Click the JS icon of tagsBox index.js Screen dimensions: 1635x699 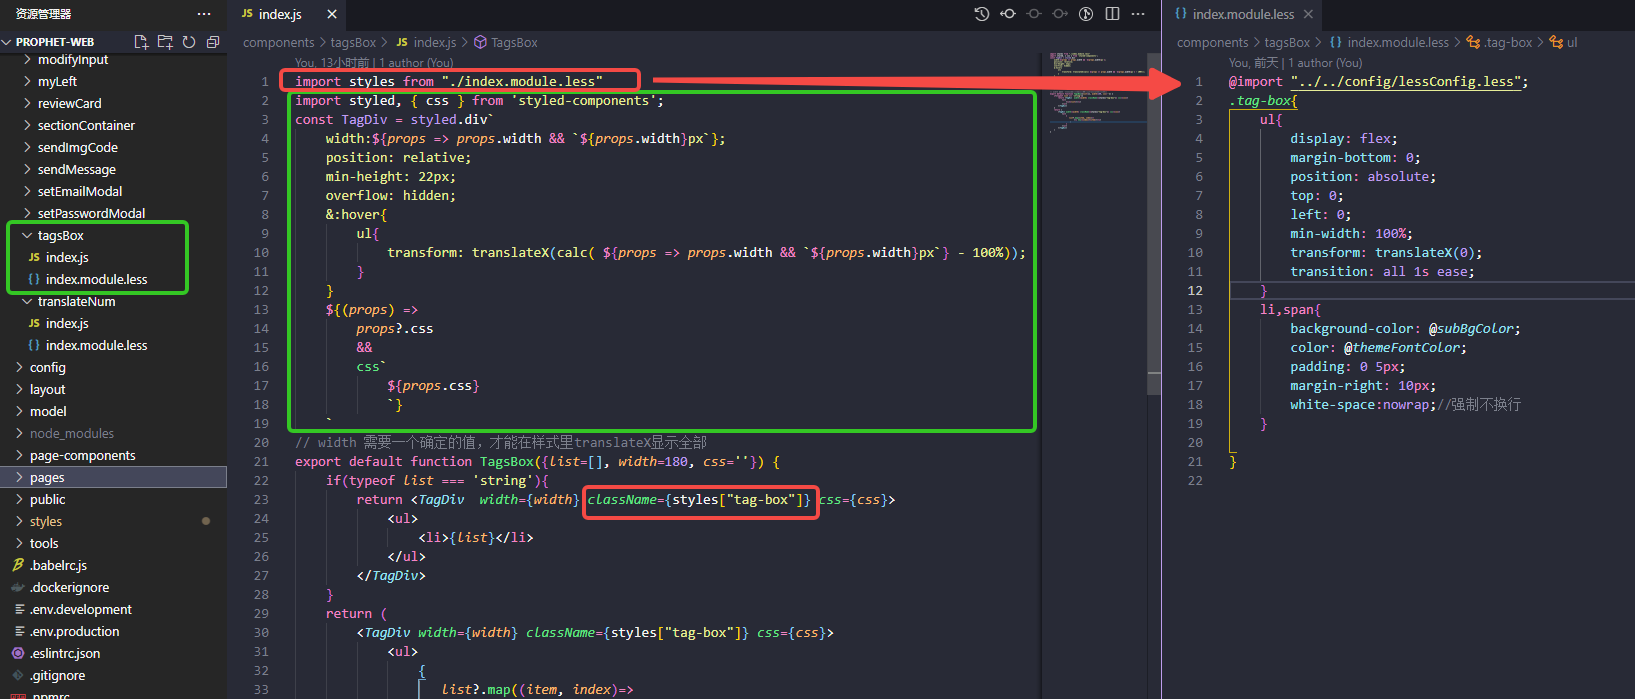point(34,257)
